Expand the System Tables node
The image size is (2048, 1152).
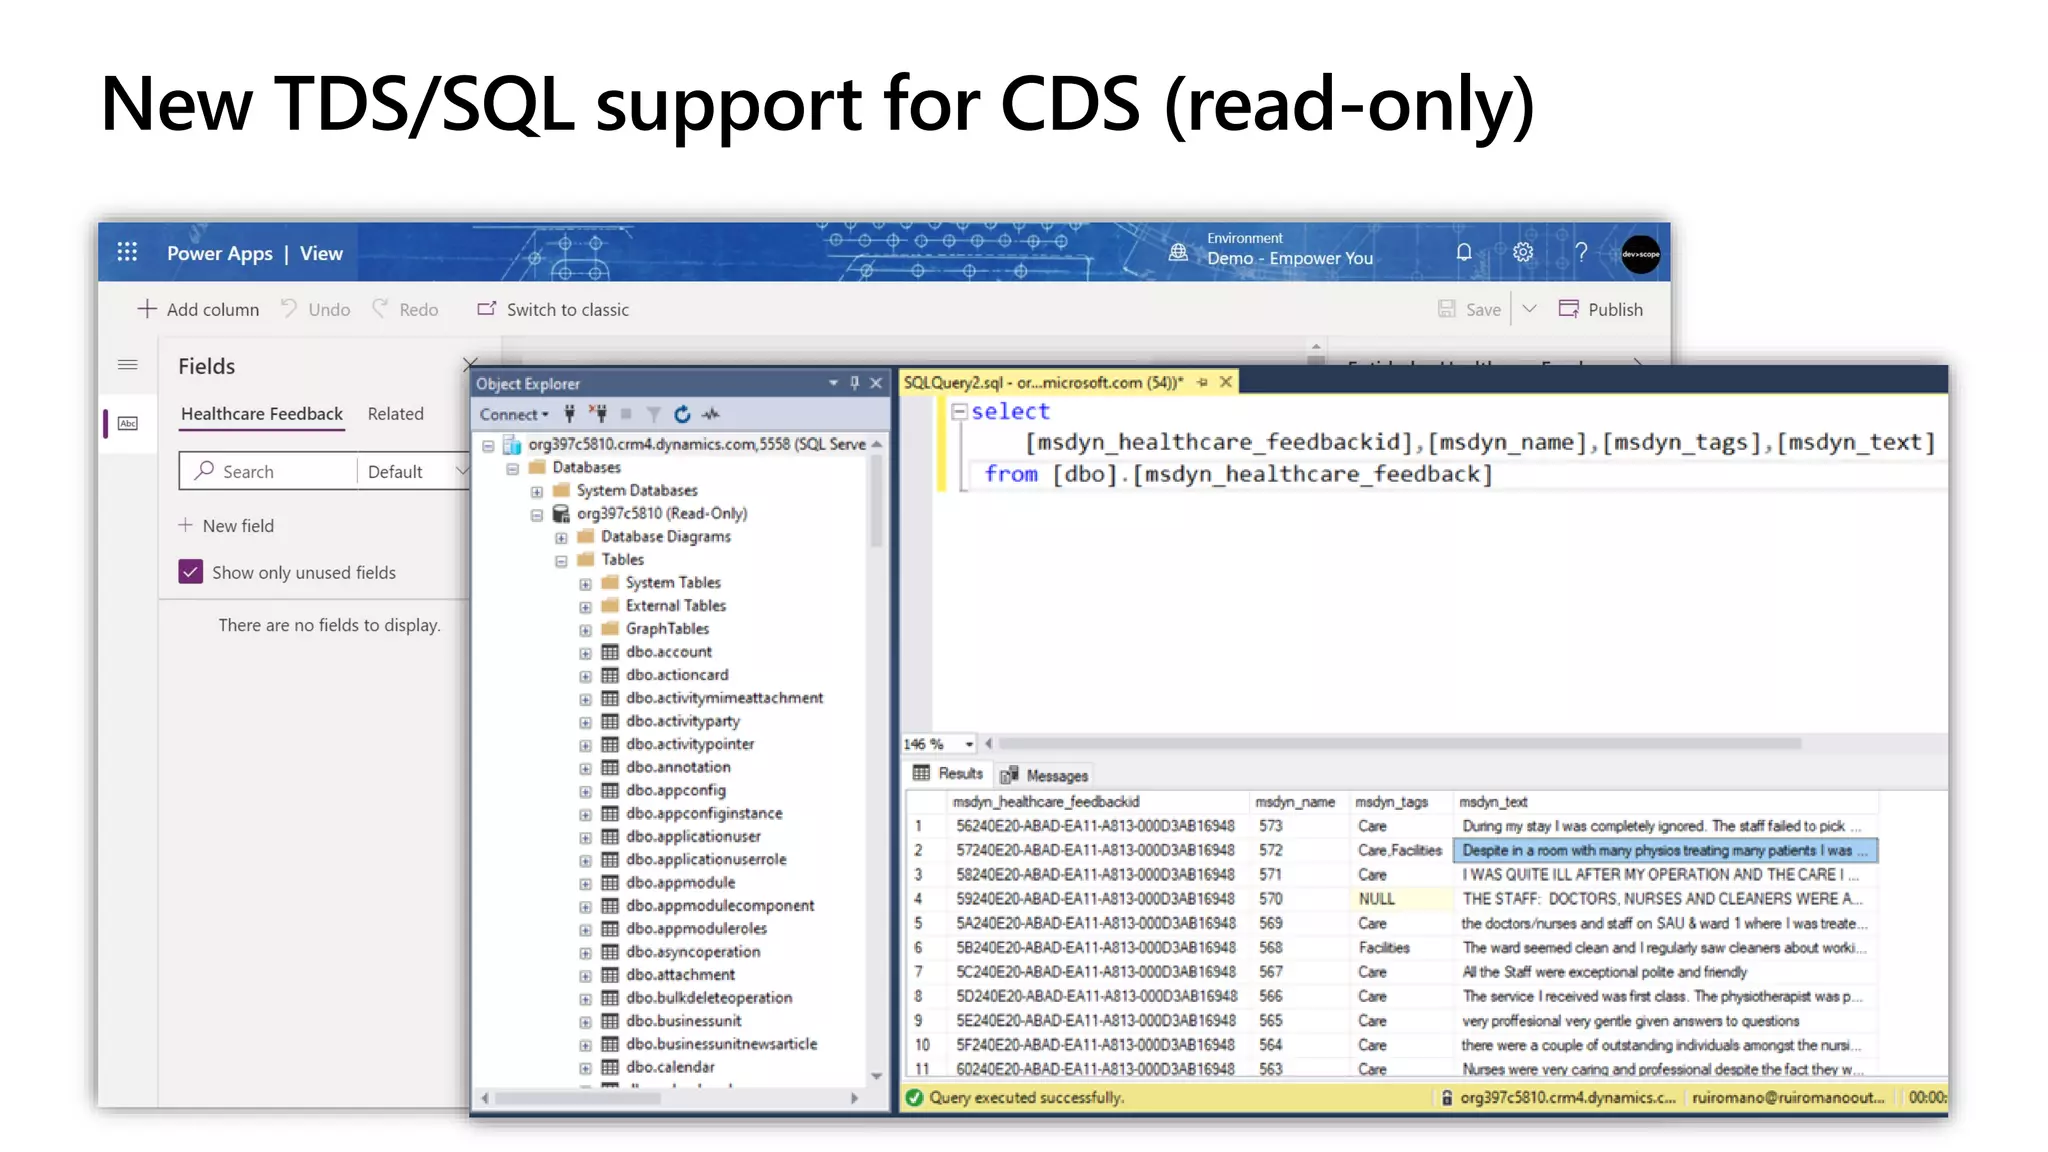click(585, 583)
